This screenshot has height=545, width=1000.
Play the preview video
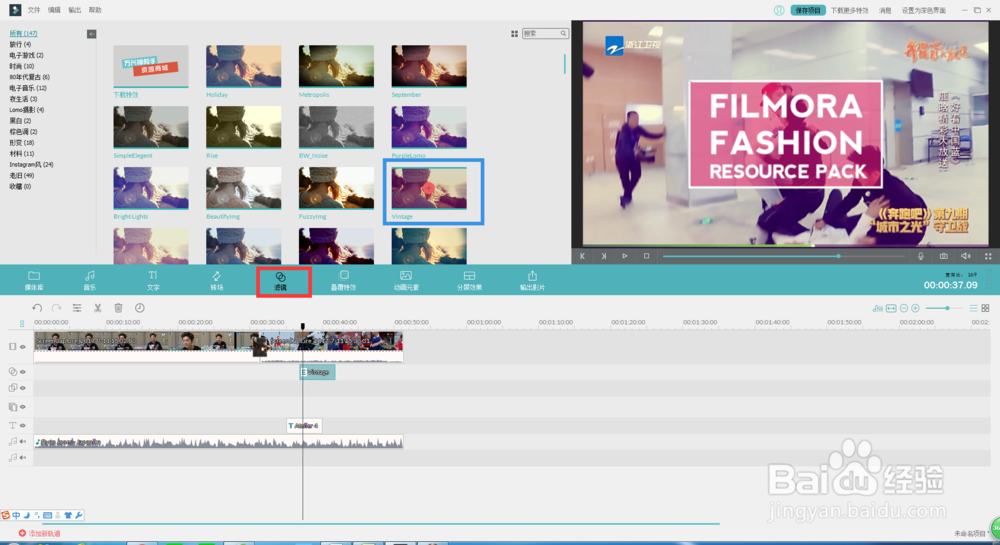click(x=625, y=256)
